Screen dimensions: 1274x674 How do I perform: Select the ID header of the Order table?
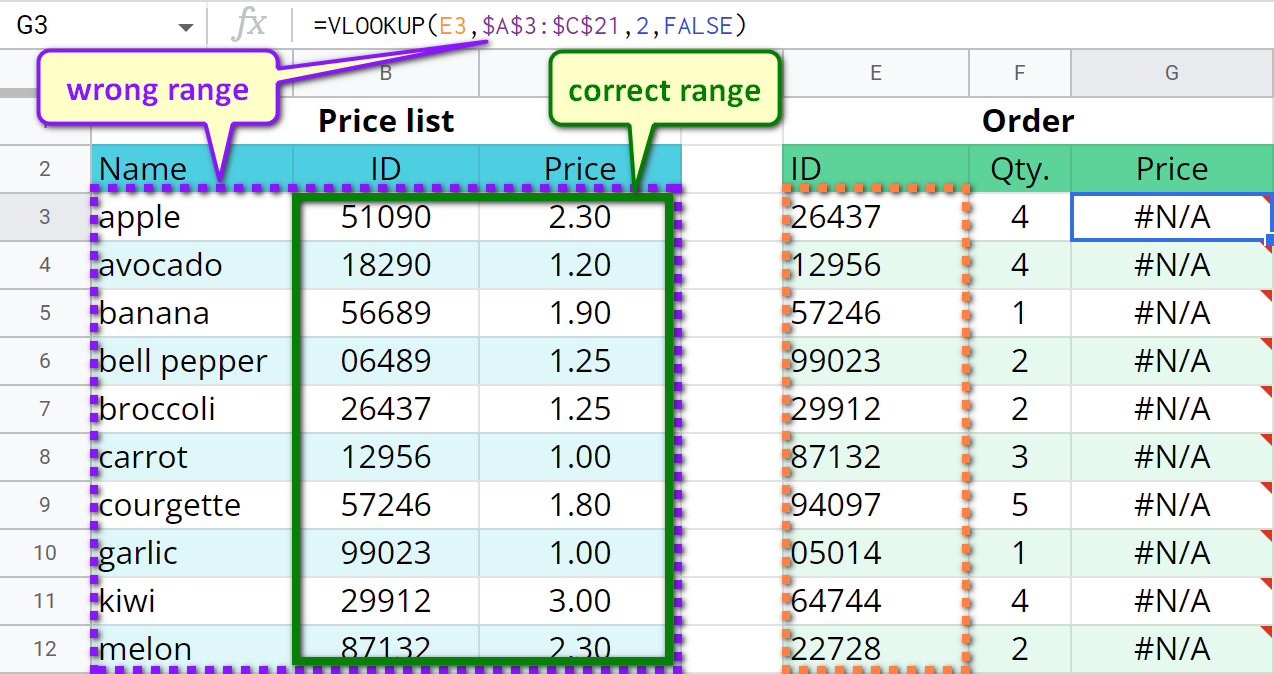tap(876, 169)
